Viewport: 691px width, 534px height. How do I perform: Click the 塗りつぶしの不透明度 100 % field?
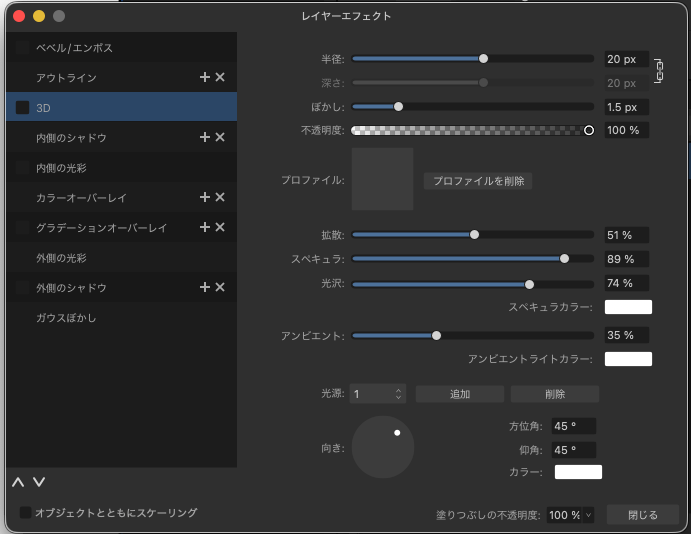pyautogui.click(x=565, y=515)
